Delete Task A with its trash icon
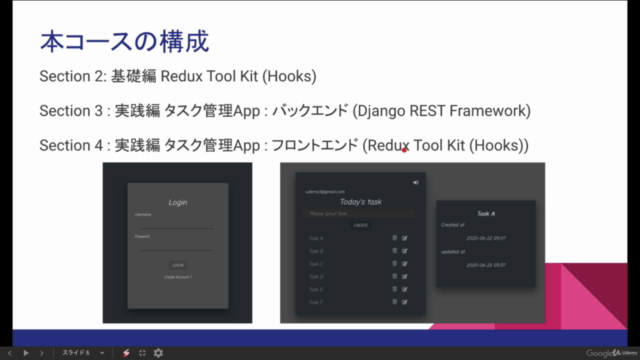 [394, 238]
